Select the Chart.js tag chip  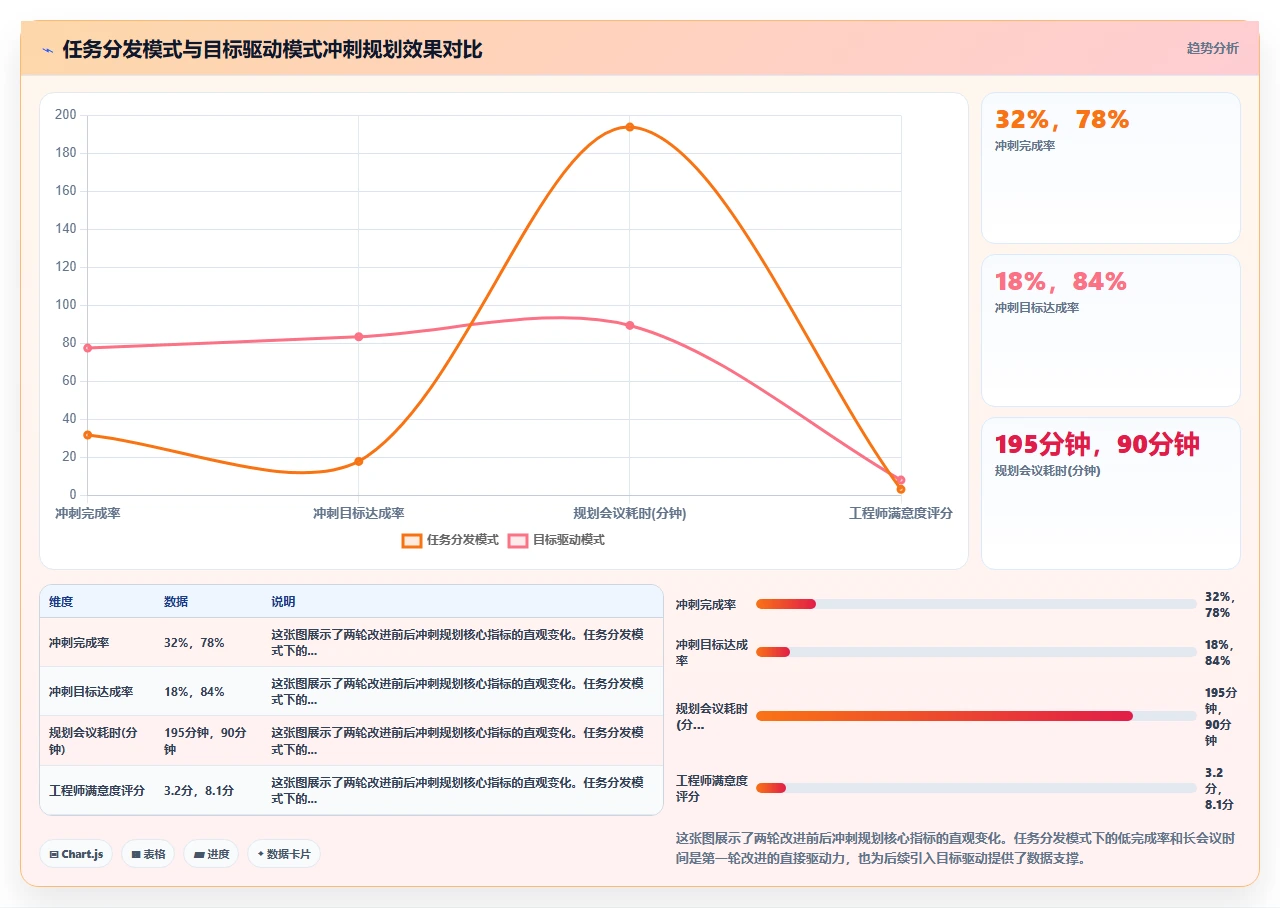click(76, 854)
